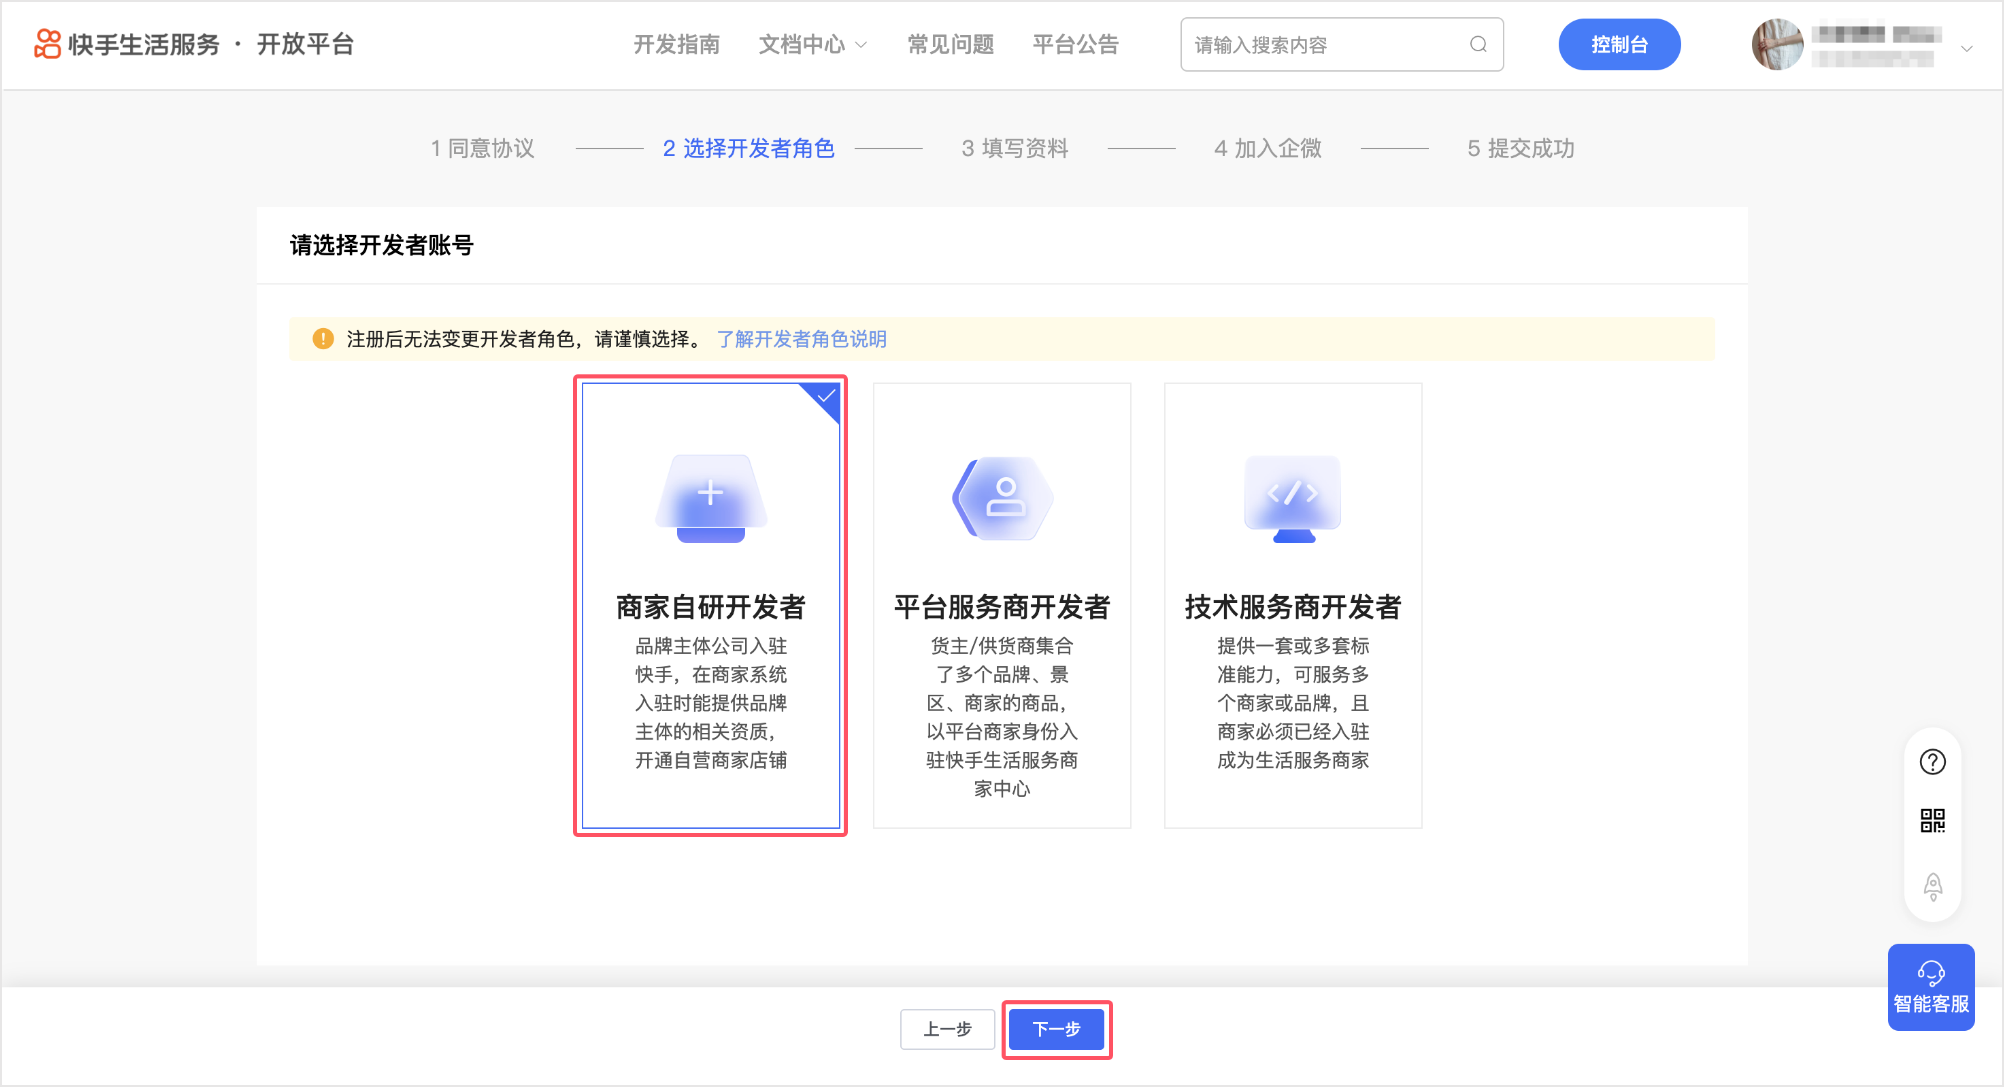Open the 了解开发者角色说明 link
Viewport: 2005px width, 1088px height.
pyautogui.click(x=801, y=339)
